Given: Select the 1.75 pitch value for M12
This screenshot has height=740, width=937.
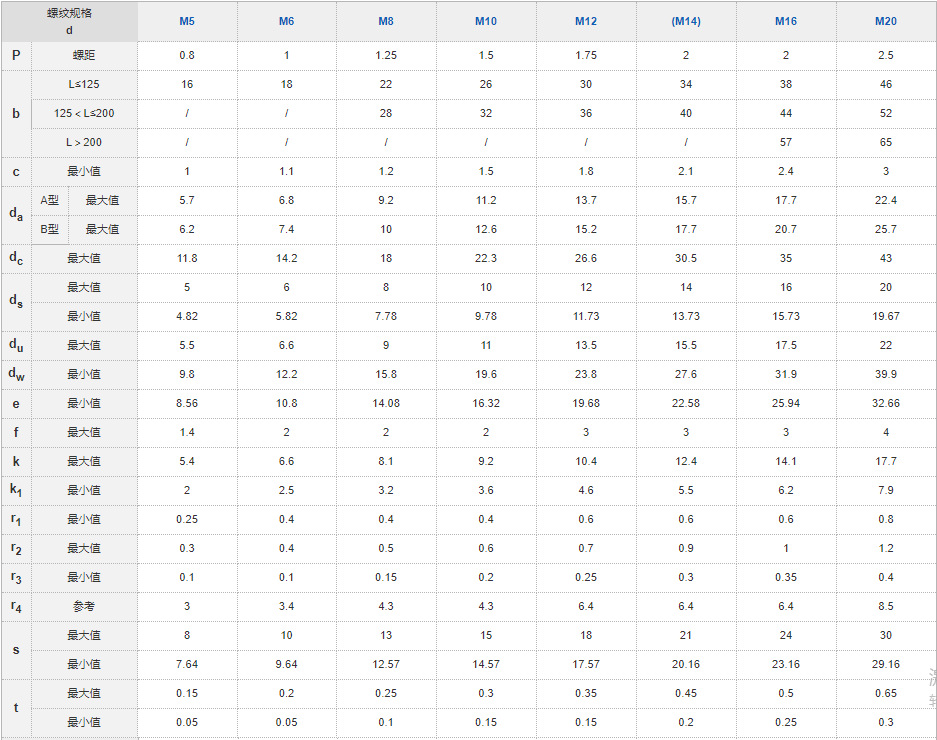Looking at the screenshot, I should coord(586,55).
